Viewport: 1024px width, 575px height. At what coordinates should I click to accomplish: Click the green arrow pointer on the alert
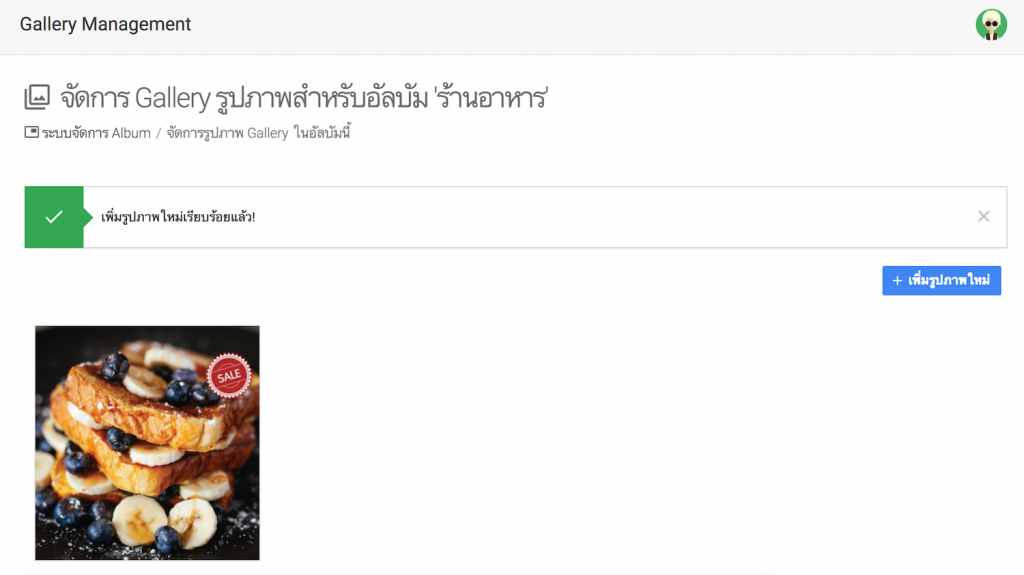(x=88, y=217)
